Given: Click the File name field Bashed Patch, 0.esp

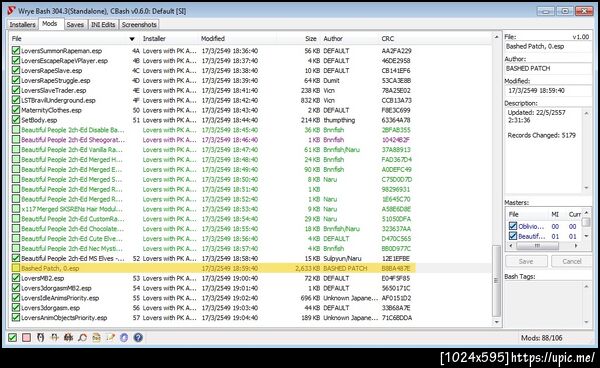Looking at the screenshot, I should (x=548, y=46).
